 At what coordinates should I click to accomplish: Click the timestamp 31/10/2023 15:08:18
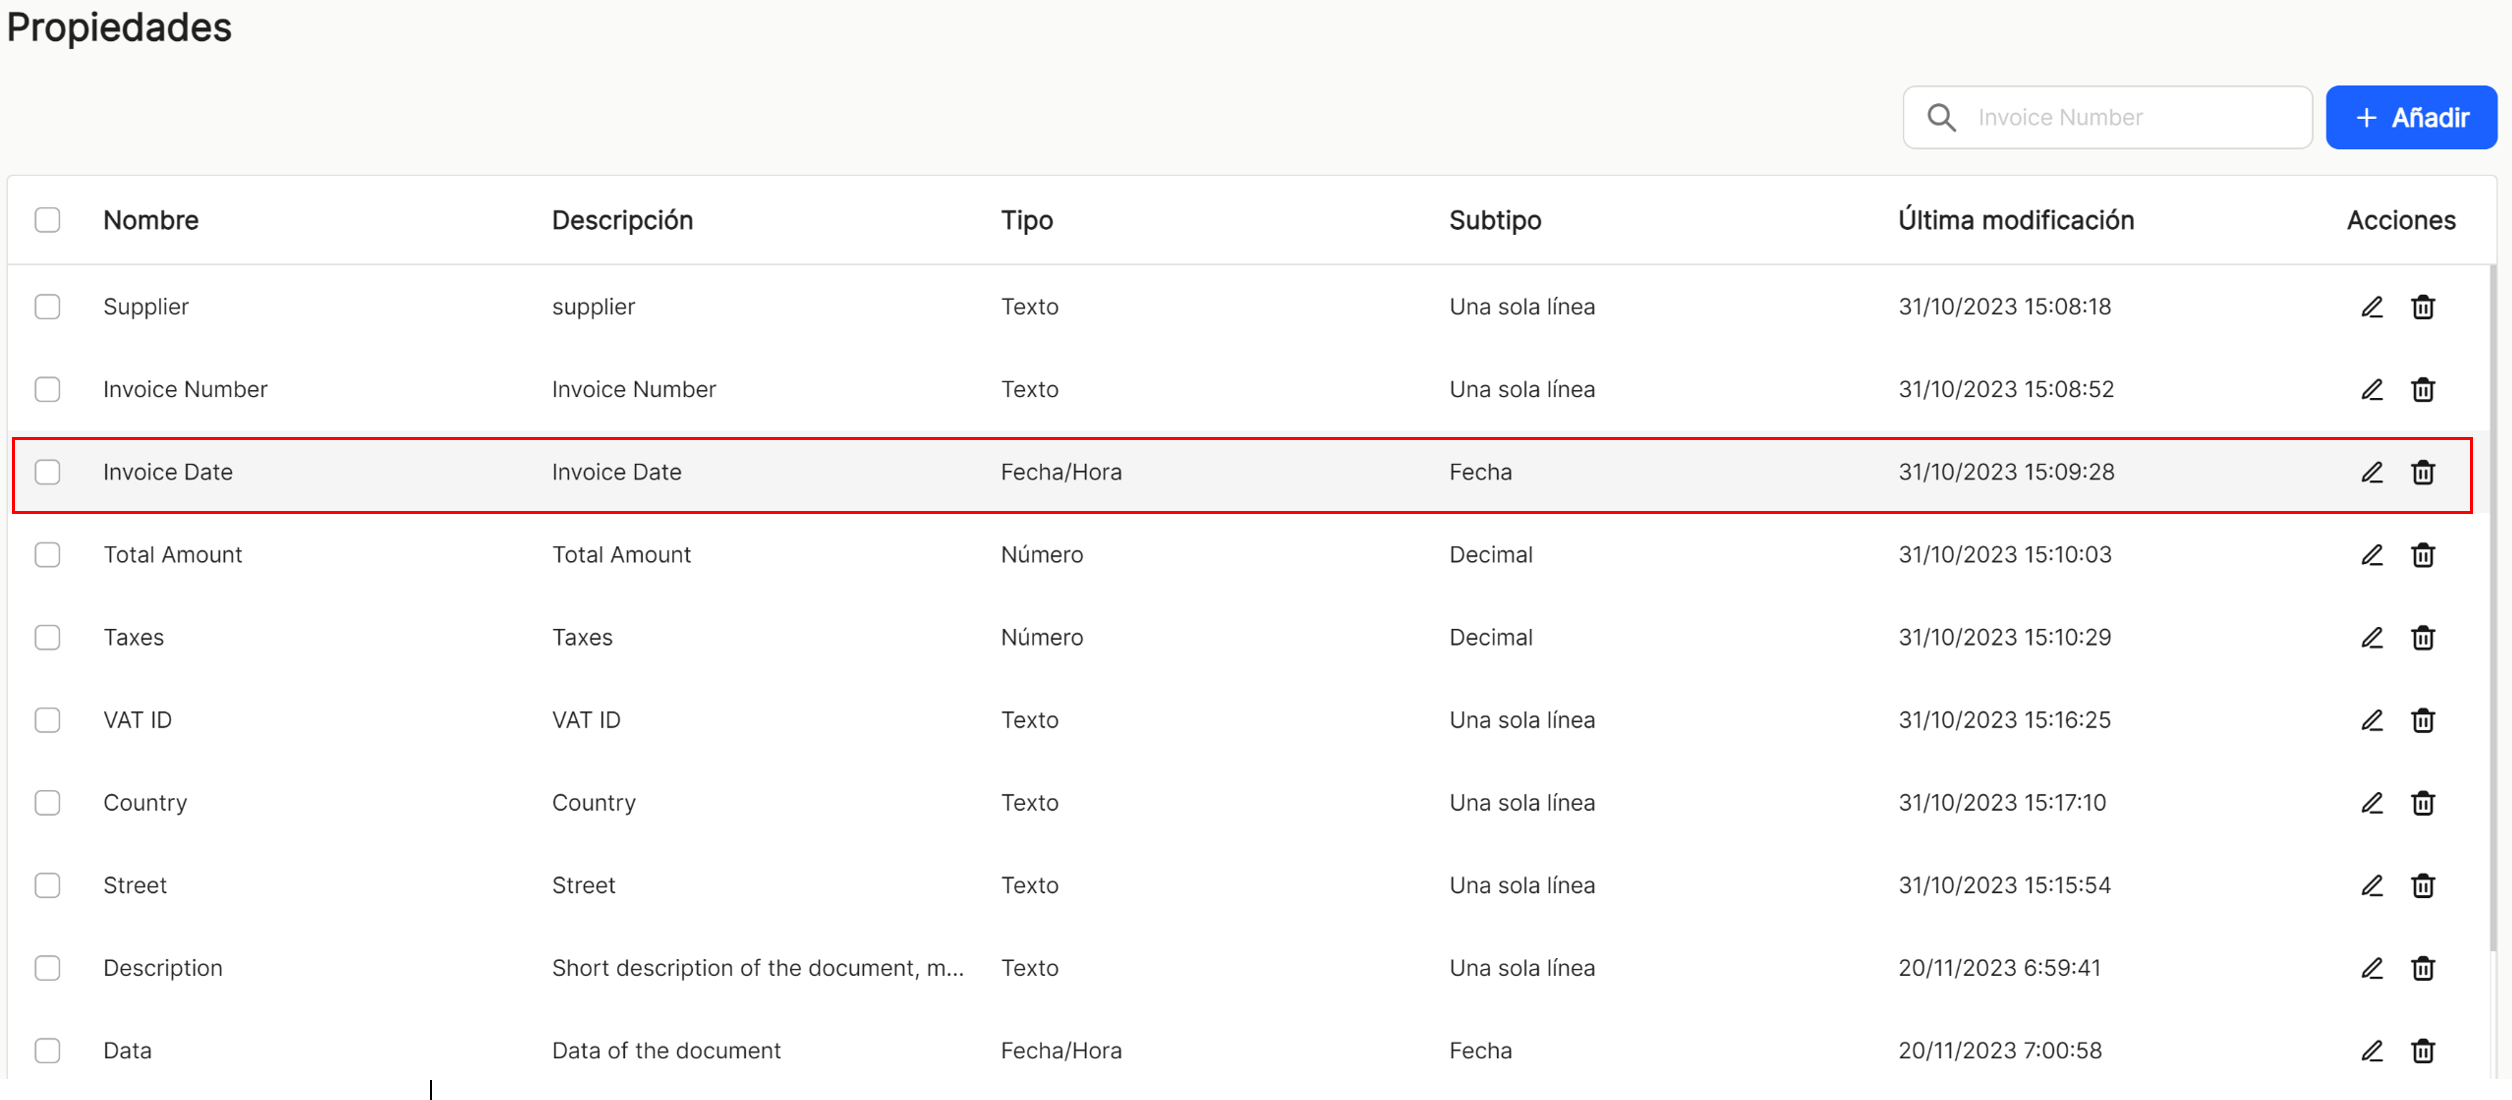pos(2005,307)
